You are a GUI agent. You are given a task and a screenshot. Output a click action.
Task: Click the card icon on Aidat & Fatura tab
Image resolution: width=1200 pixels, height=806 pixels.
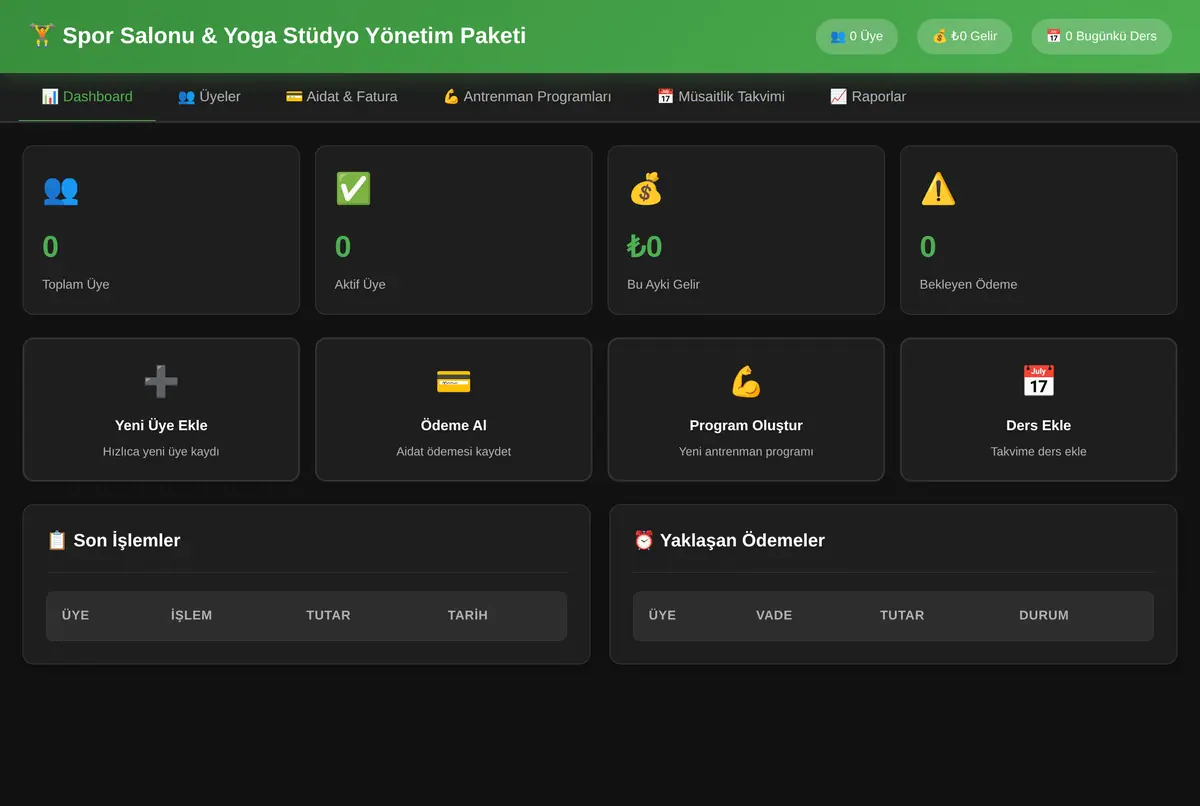tap(294, 97)
